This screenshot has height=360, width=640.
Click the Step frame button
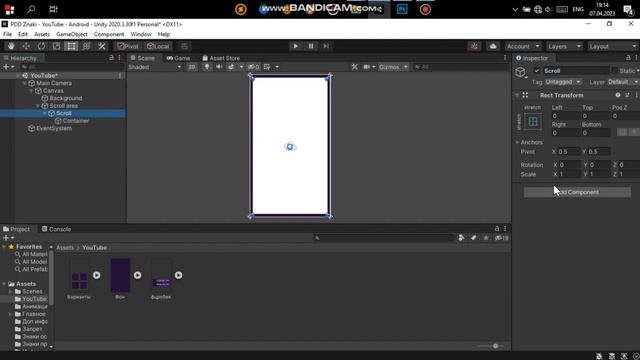pos(326,46)
